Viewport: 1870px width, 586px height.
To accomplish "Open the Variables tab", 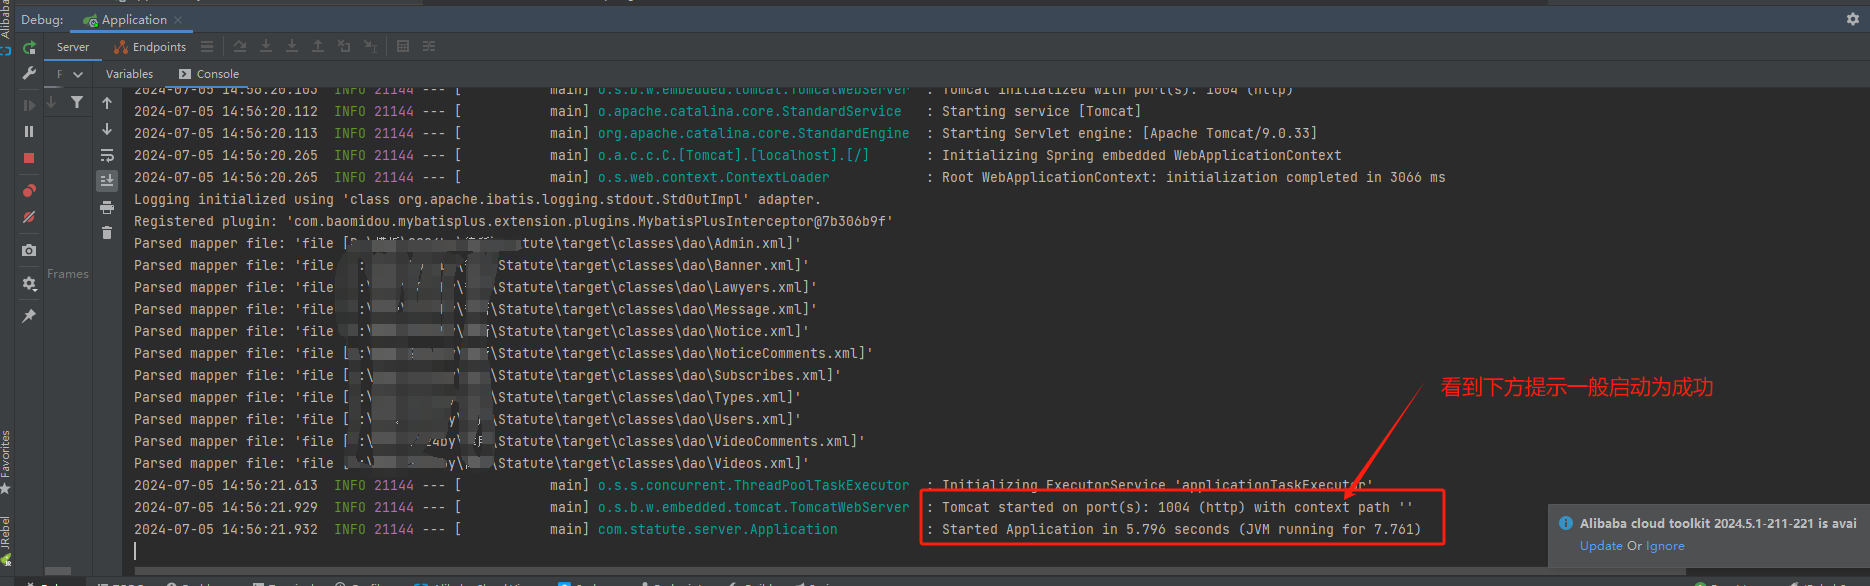I will pos(129,74).
